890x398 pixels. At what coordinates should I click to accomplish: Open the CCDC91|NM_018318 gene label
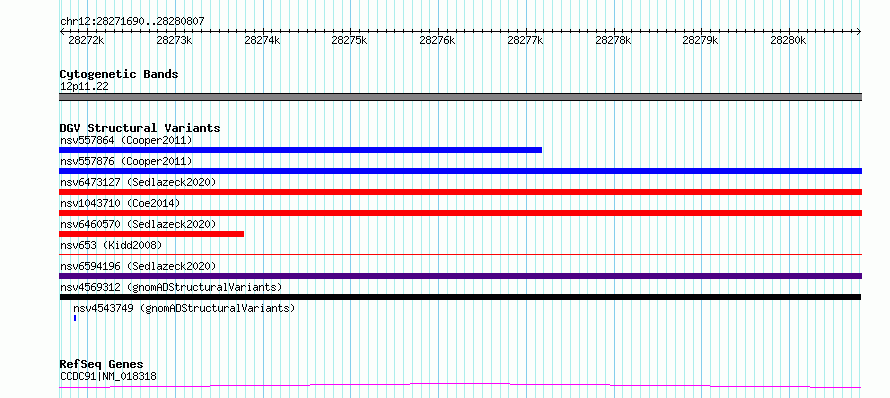click(108, 376)
